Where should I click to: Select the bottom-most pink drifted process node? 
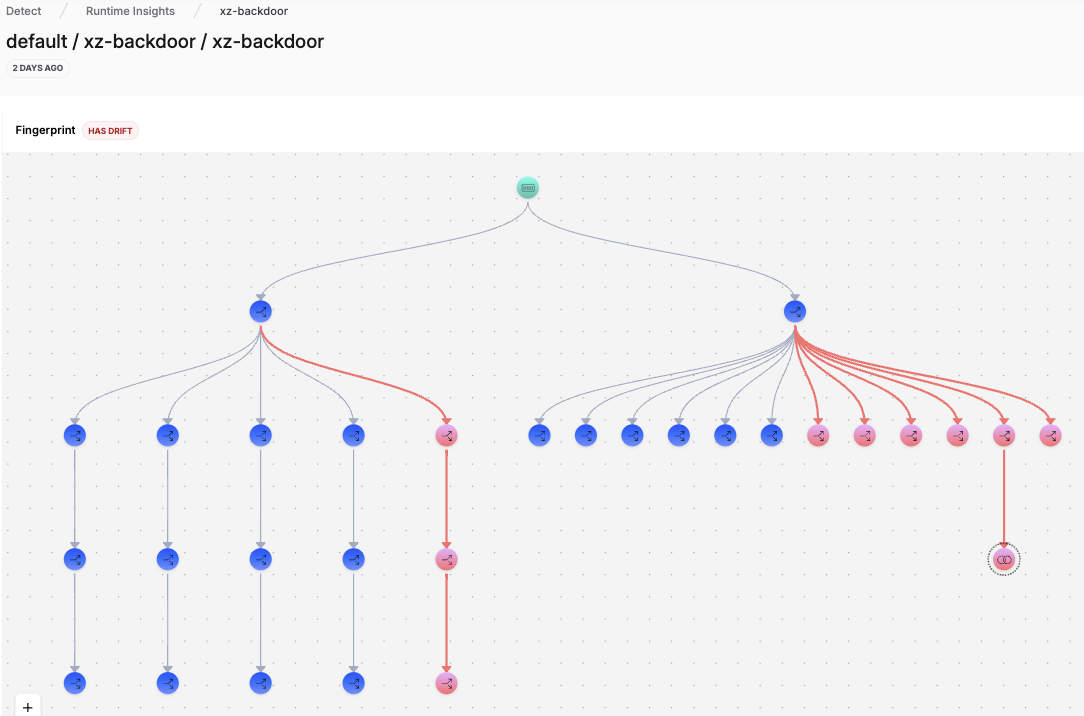pos(445,683)
